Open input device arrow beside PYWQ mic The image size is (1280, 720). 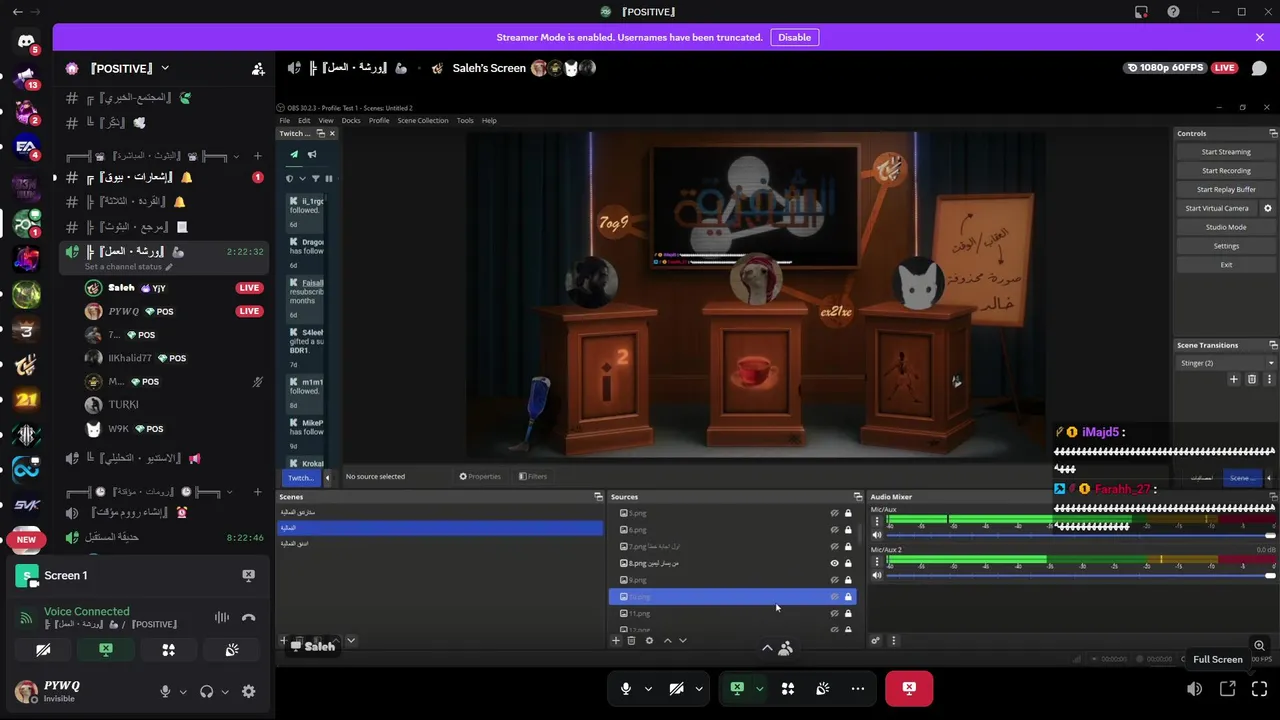coord(183,691)
